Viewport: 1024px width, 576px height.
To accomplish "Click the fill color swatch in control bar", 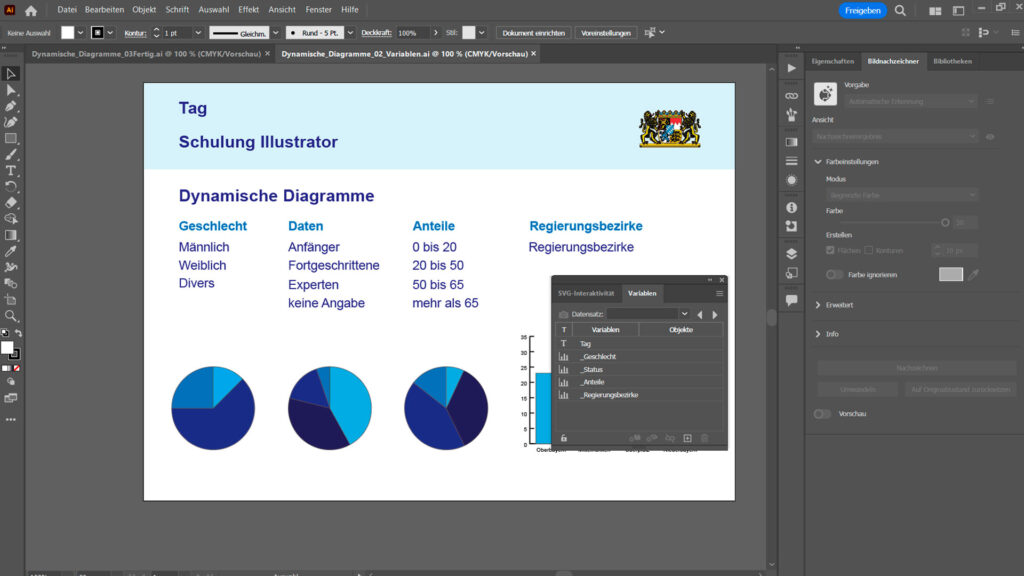I will [x=67, y=33].
